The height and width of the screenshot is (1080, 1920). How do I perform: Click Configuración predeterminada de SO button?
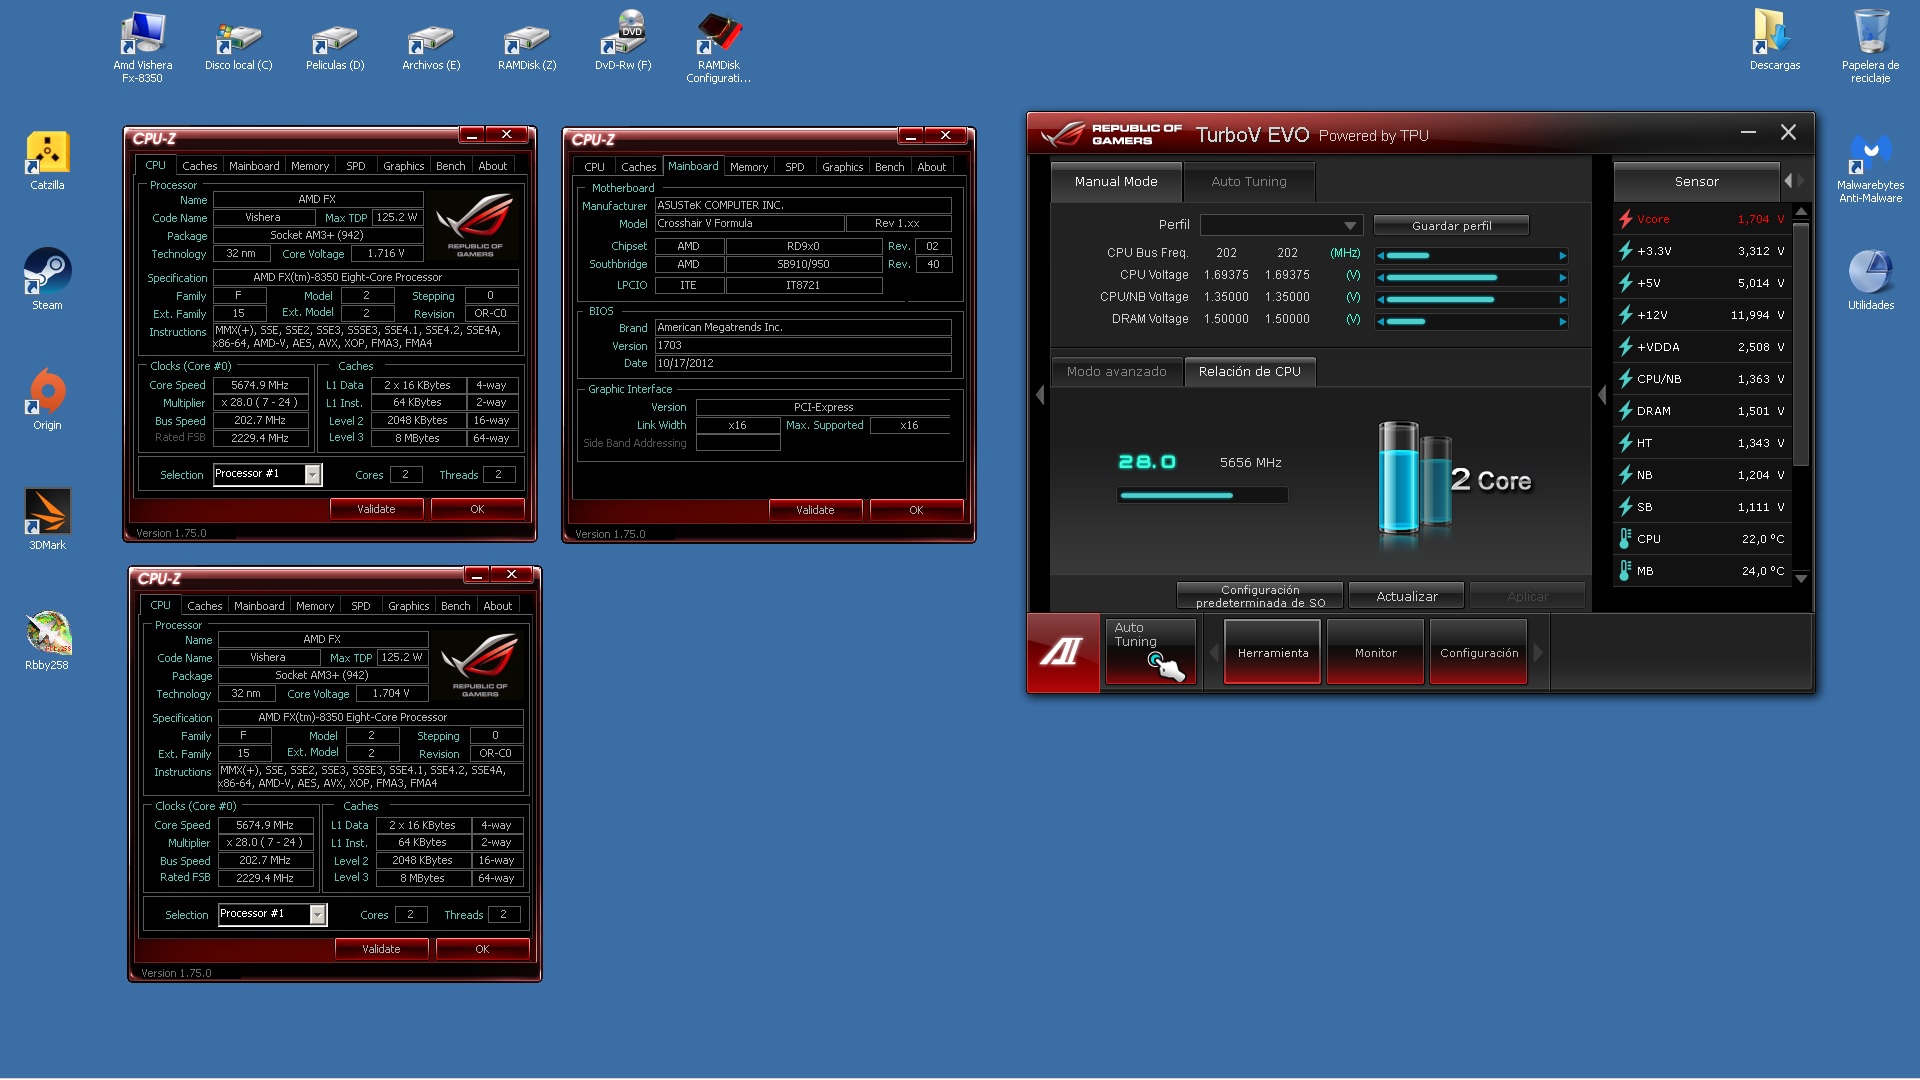(1260, 596)
